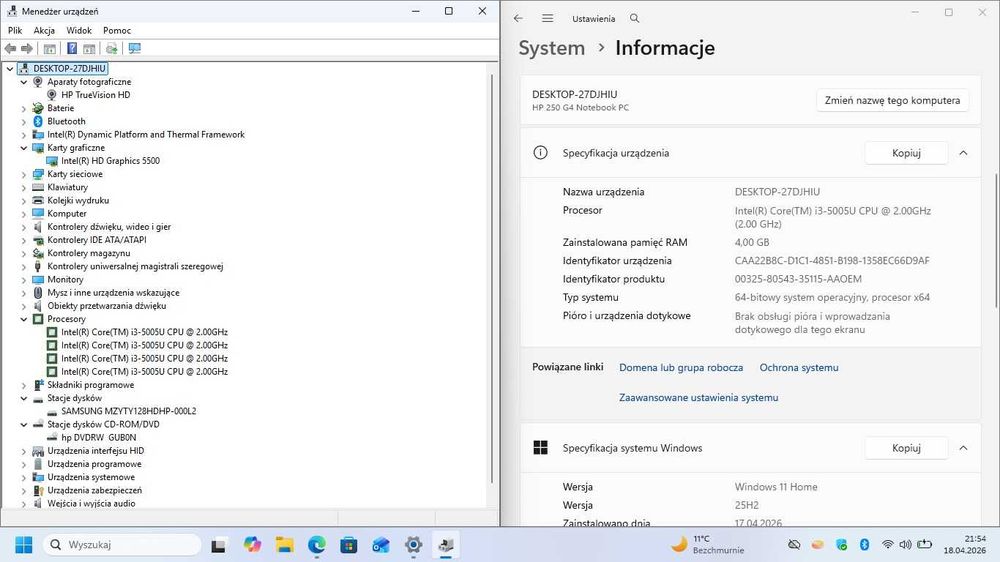1000x562 pixels.
Task: Open Microsoft Store from the taskbar
Action: pyautogui.click(x=349, y=544)
